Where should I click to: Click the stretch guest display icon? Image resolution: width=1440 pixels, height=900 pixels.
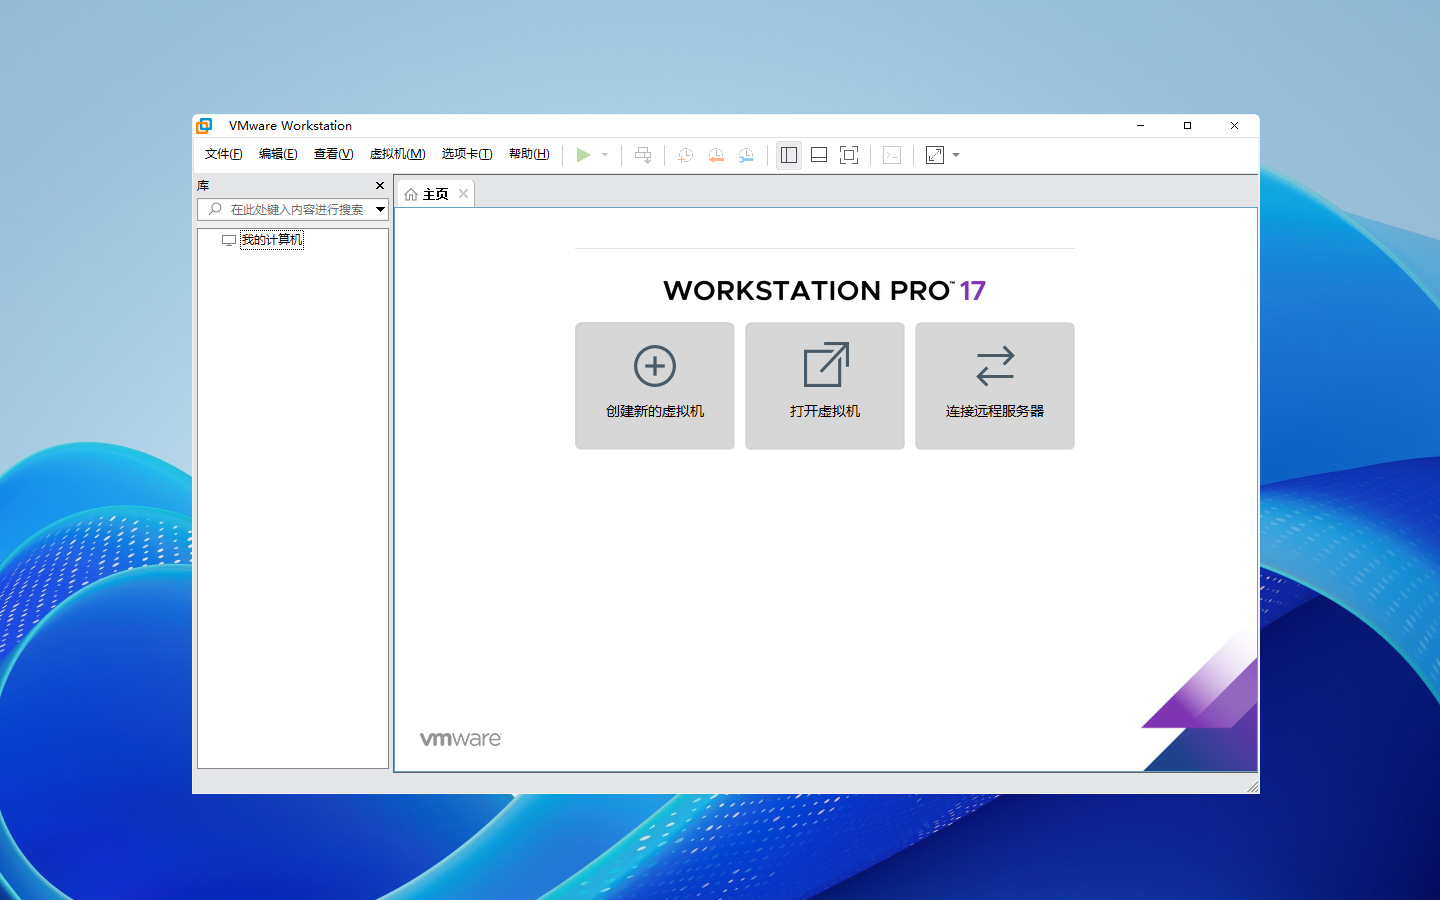tap(935, 155)
